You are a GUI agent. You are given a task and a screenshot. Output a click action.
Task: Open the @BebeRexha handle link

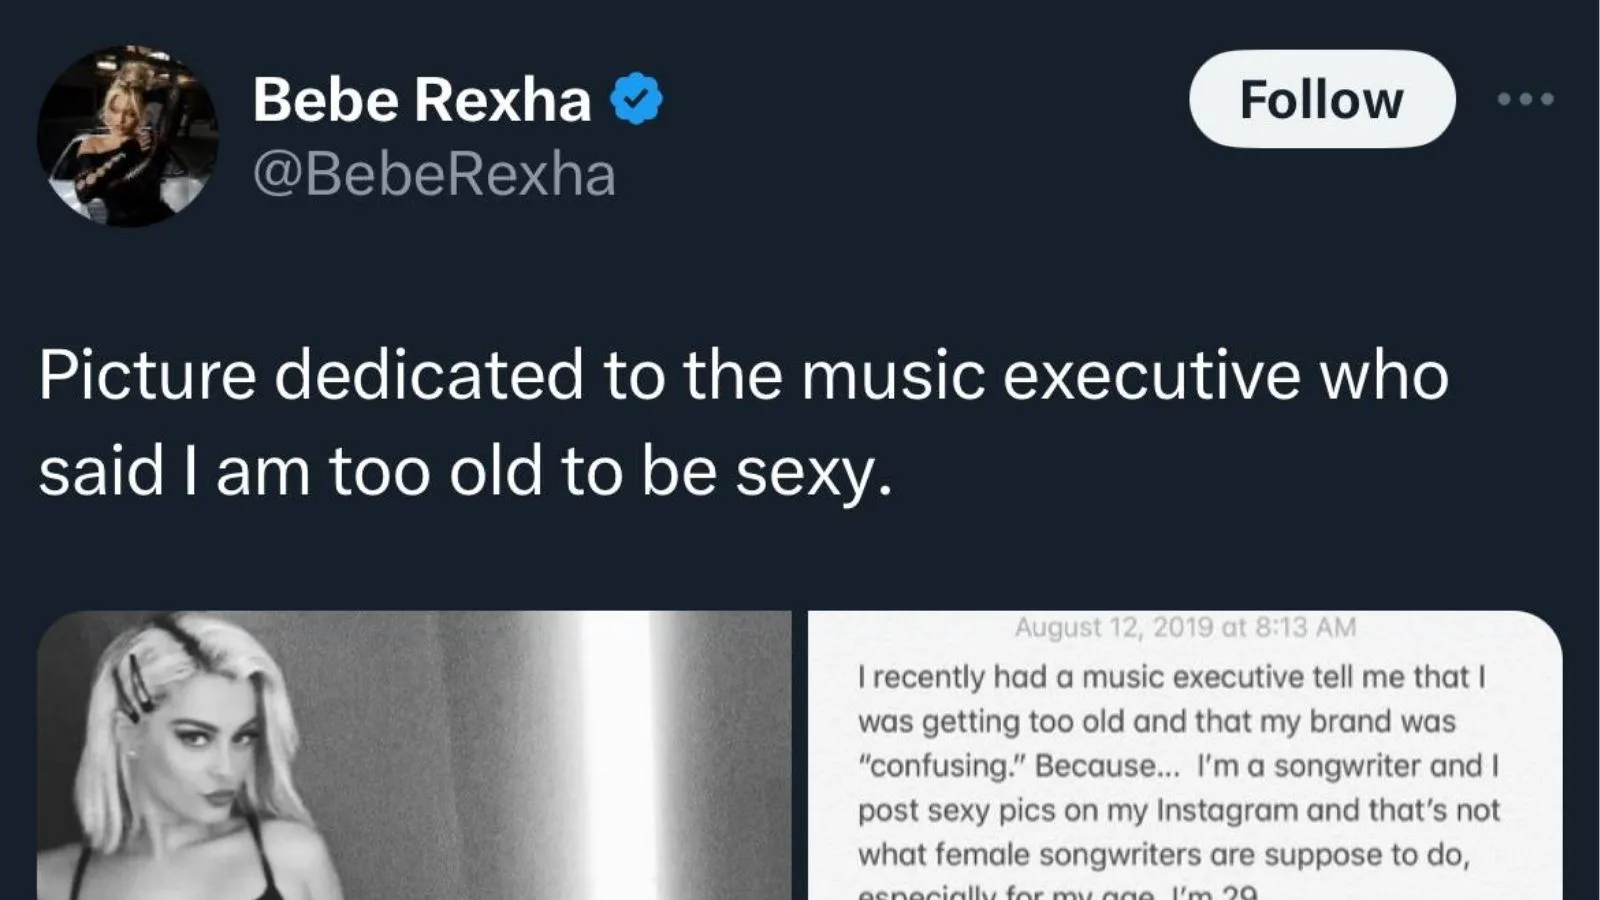(434, 175)
